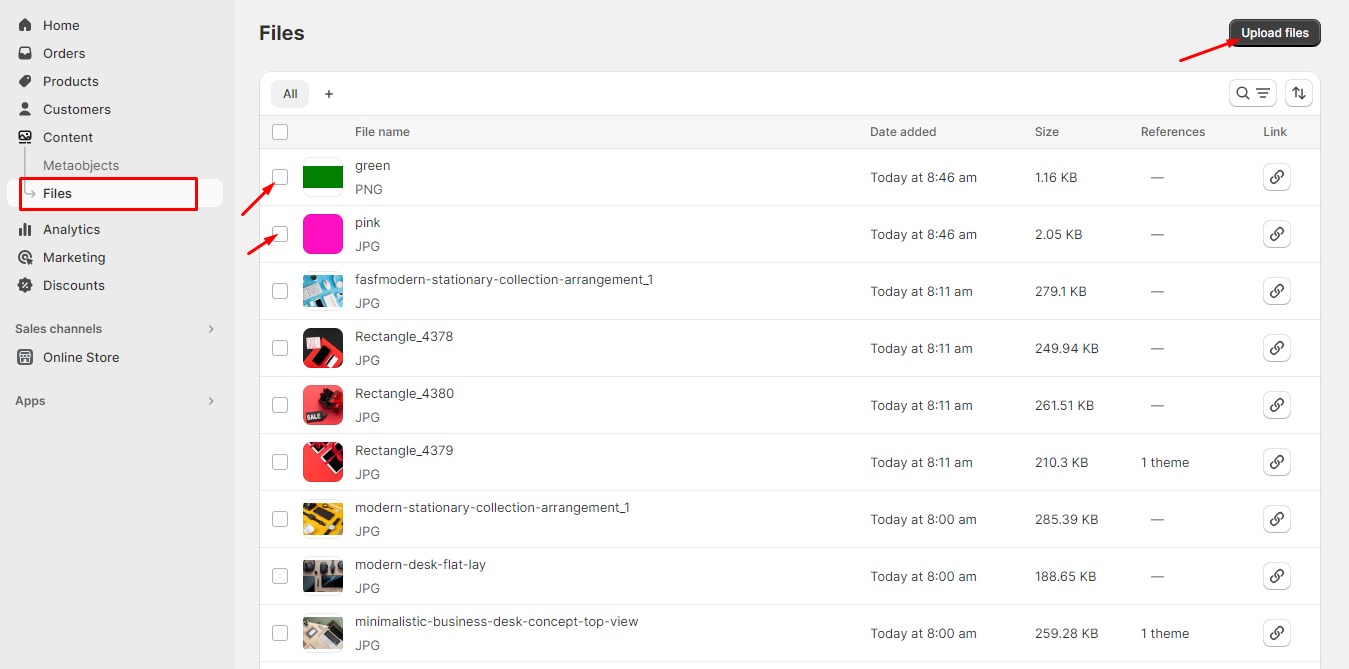Click the Orders inbox icon

(25, 53)
